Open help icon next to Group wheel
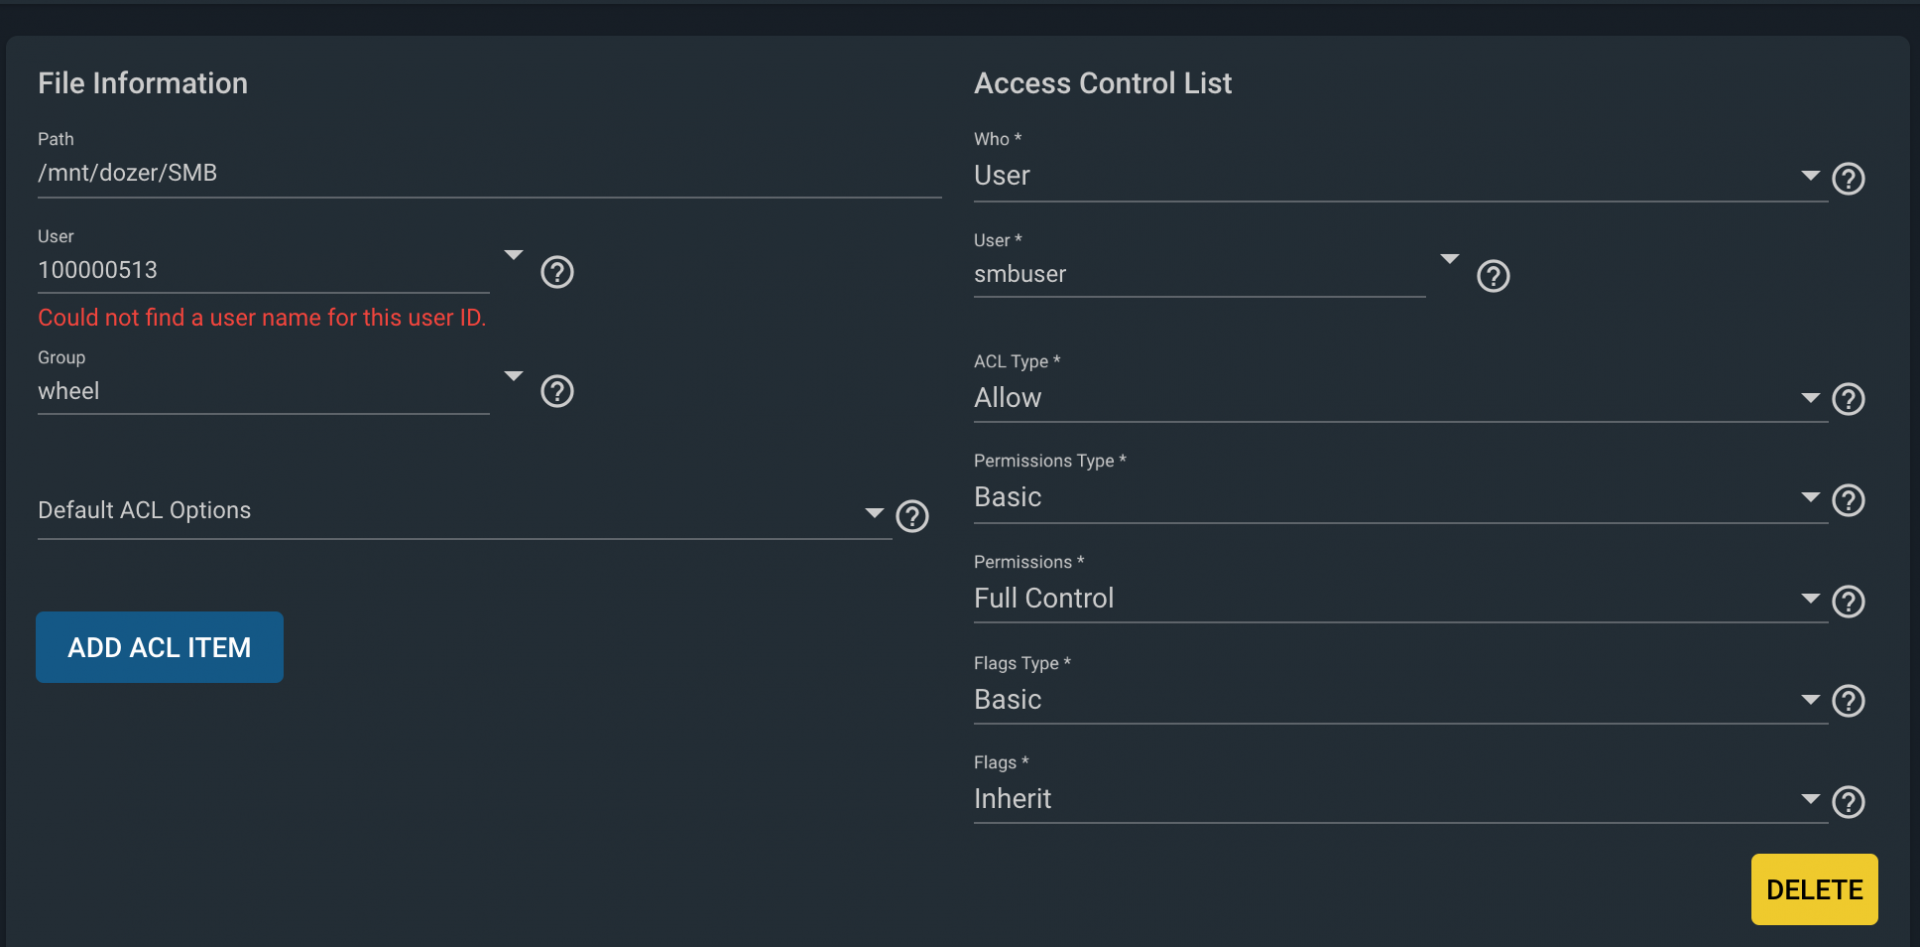 point(557,391)
